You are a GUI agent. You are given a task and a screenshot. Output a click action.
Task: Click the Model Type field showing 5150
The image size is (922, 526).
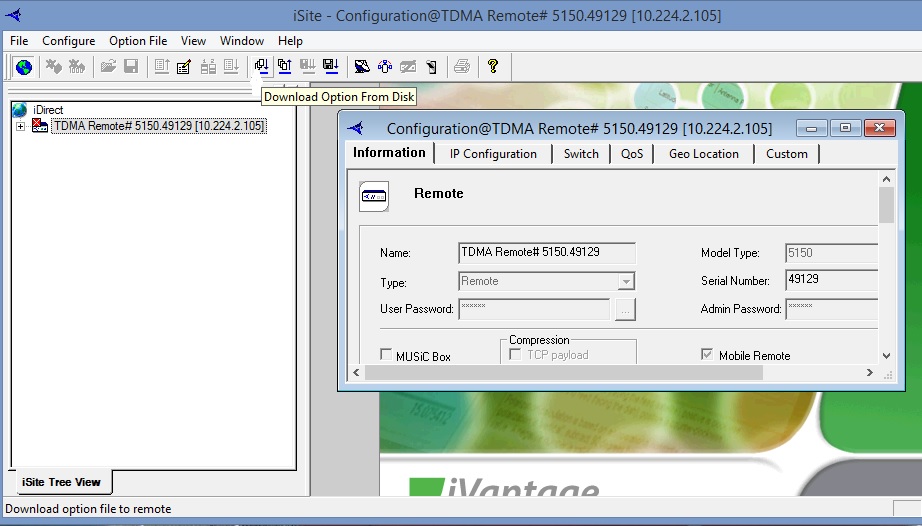point(831,253)
